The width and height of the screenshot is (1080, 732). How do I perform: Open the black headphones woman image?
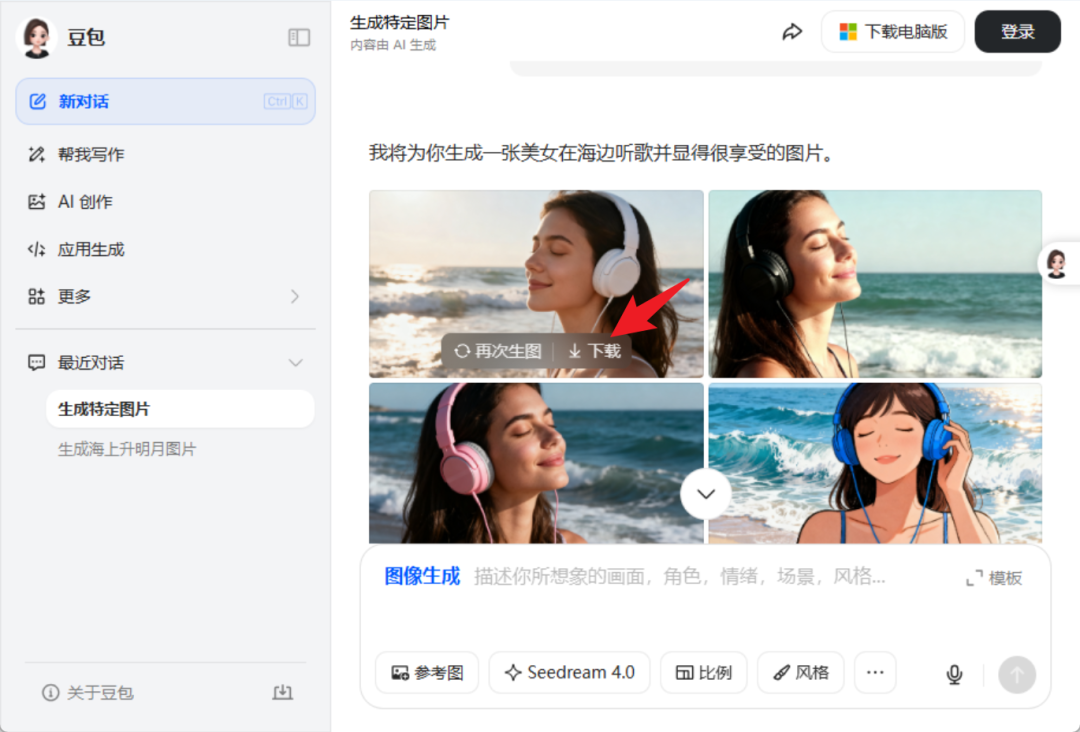875,284
